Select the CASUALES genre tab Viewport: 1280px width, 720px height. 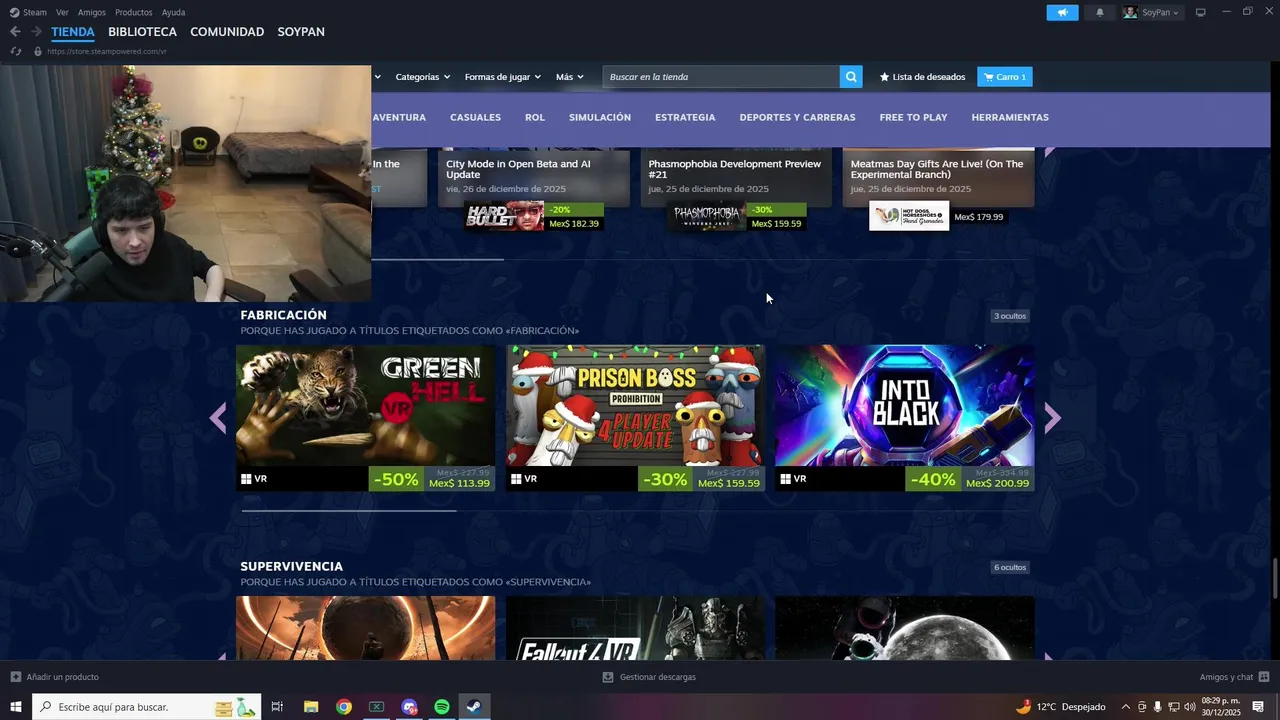[x=475, y=117]
